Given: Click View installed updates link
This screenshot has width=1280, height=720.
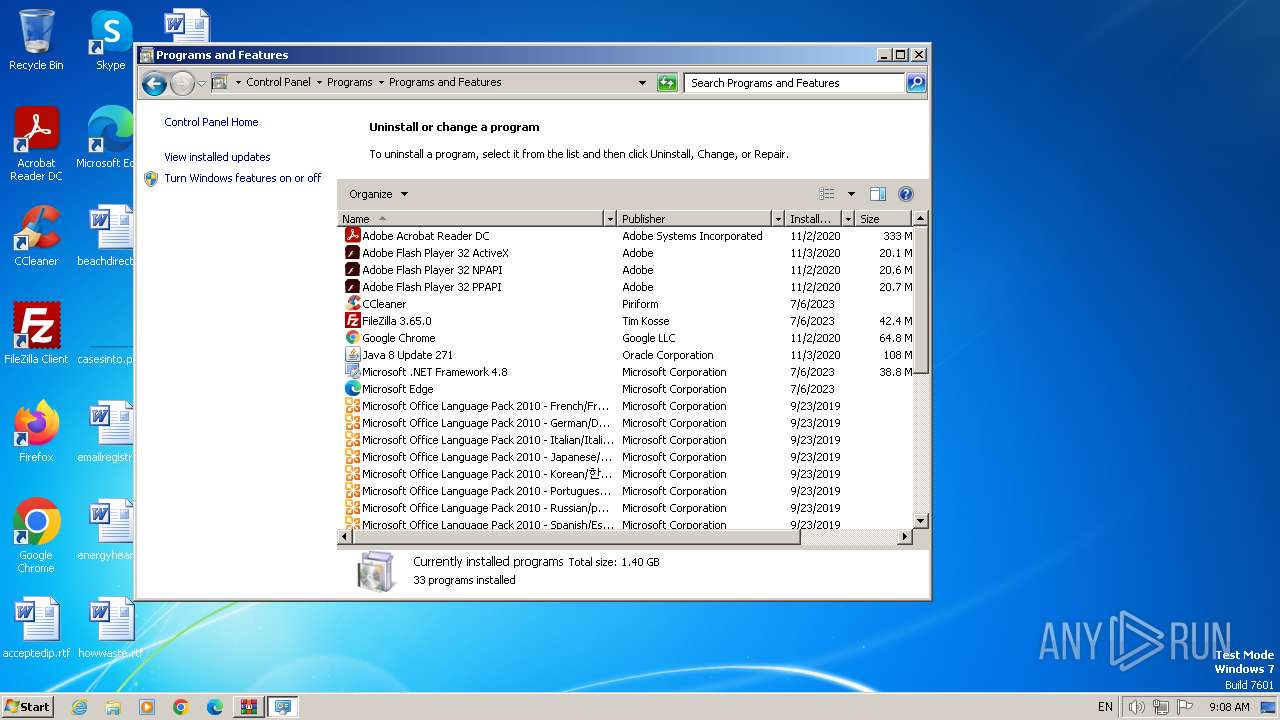Looking at the screenshot, I should point(217,157).
